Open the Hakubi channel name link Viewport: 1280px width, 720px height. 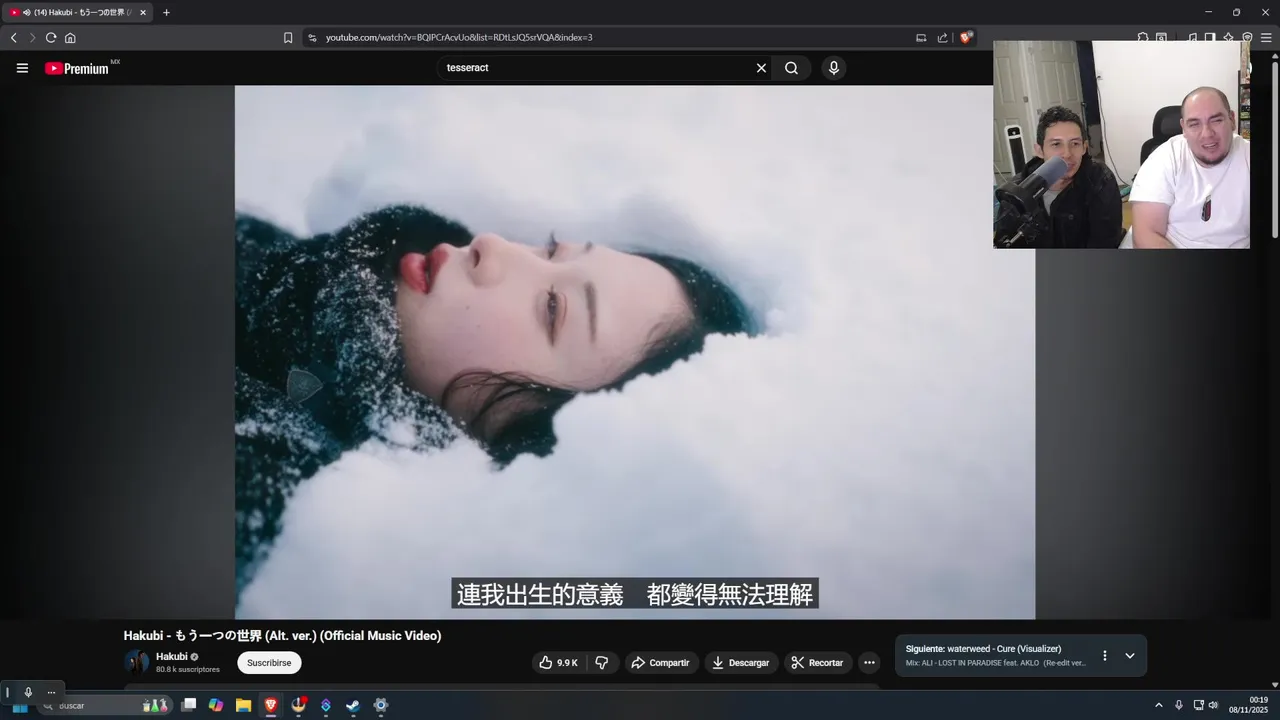pyautogui.click(x=172, y=656)
